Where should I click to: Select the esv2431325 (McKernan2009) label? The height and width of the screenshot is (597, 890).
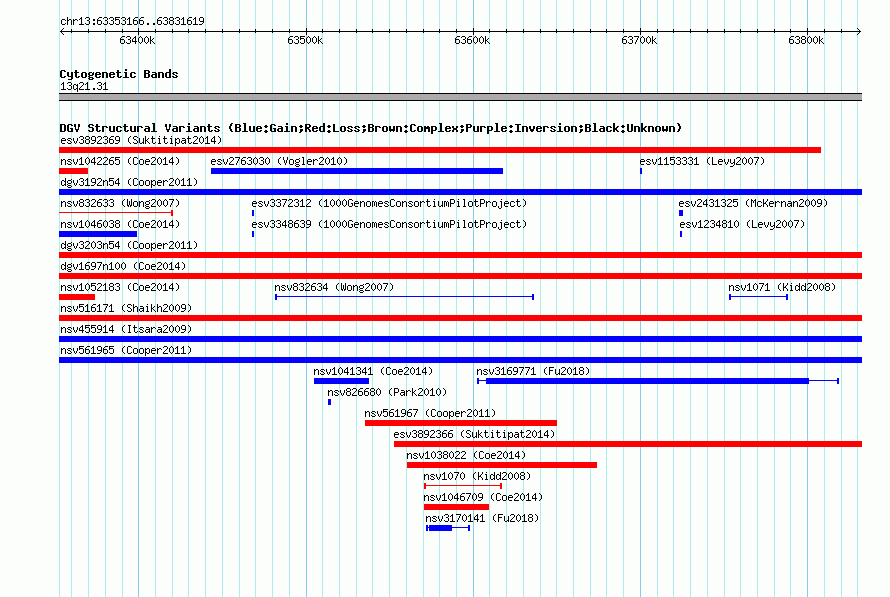tap(753, 203)
